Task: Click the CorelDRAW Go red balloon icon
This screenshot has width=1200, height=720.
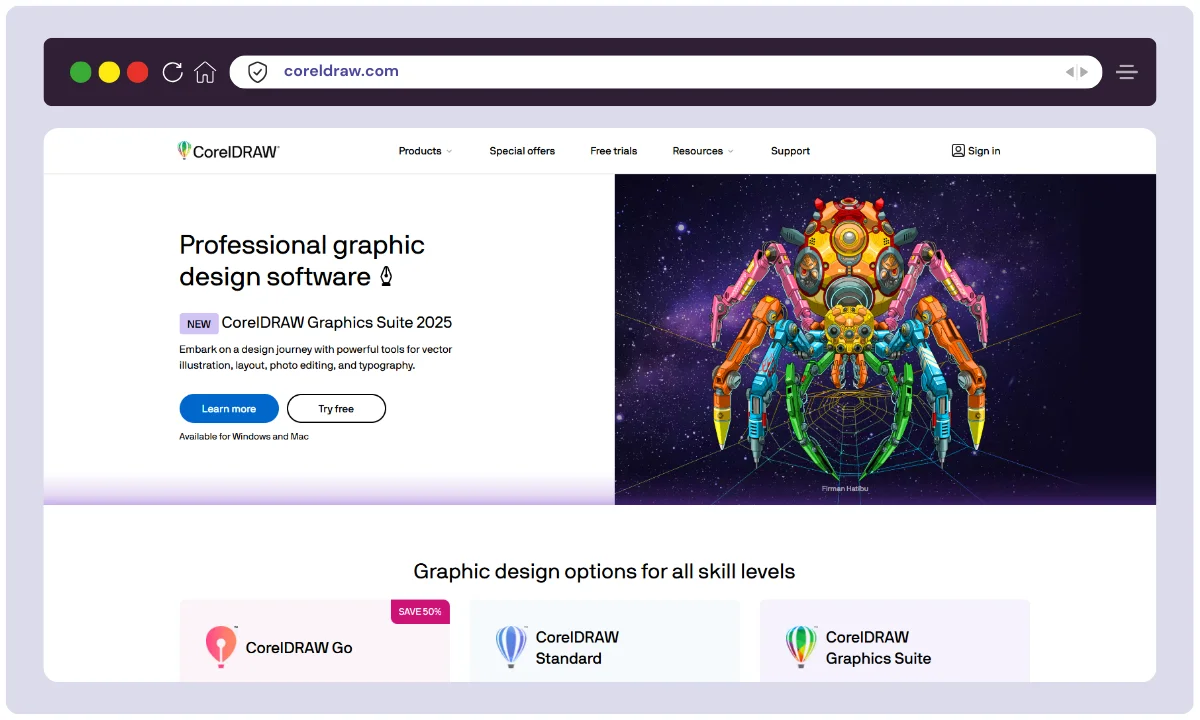Action: [x=220, y=647]
